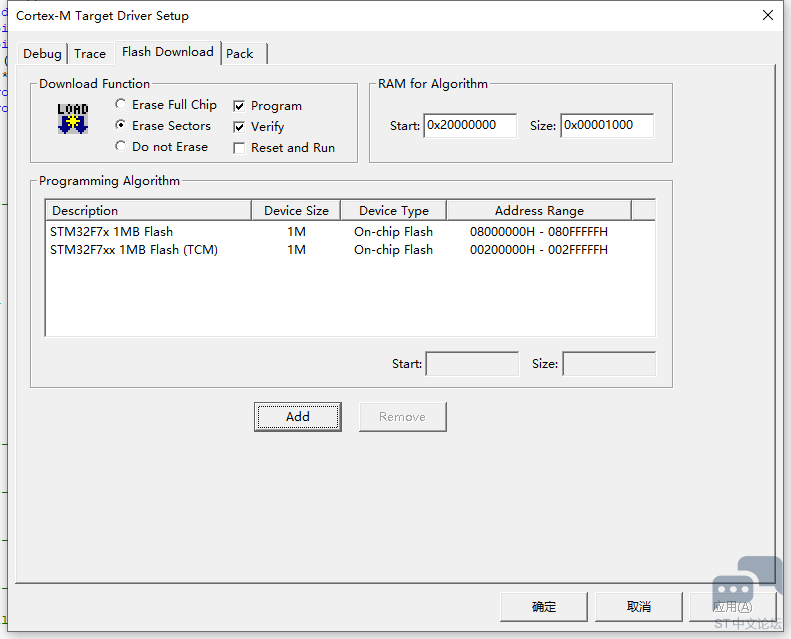Click the Device Type column header
The height and width of the screenshot is (639, 791).
(x=393, y=210)
